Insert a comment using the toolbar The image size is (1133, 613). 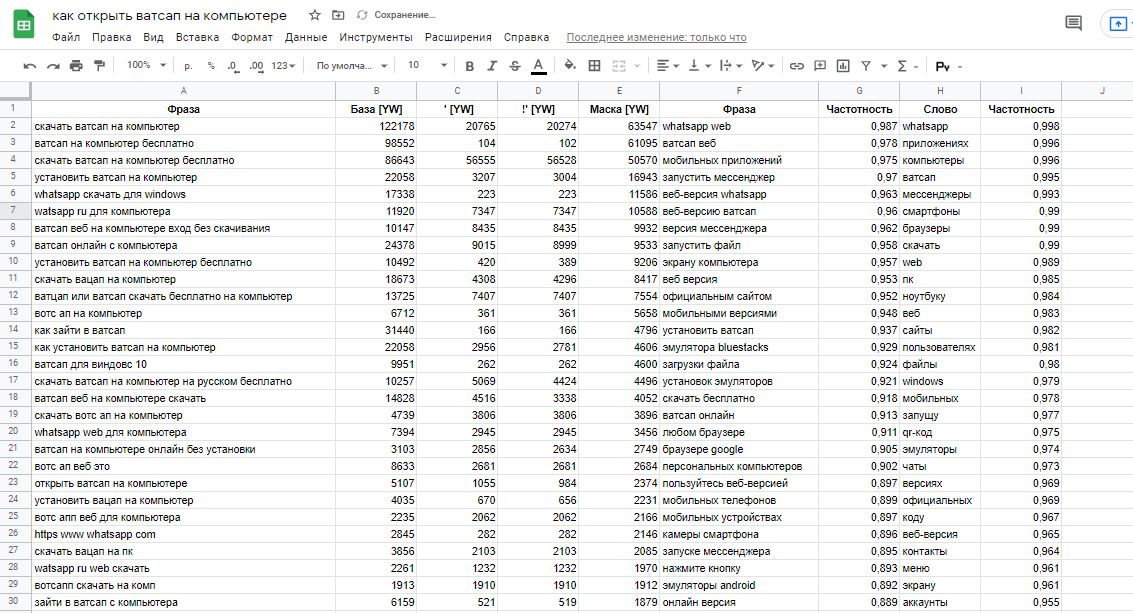[819, 66]
